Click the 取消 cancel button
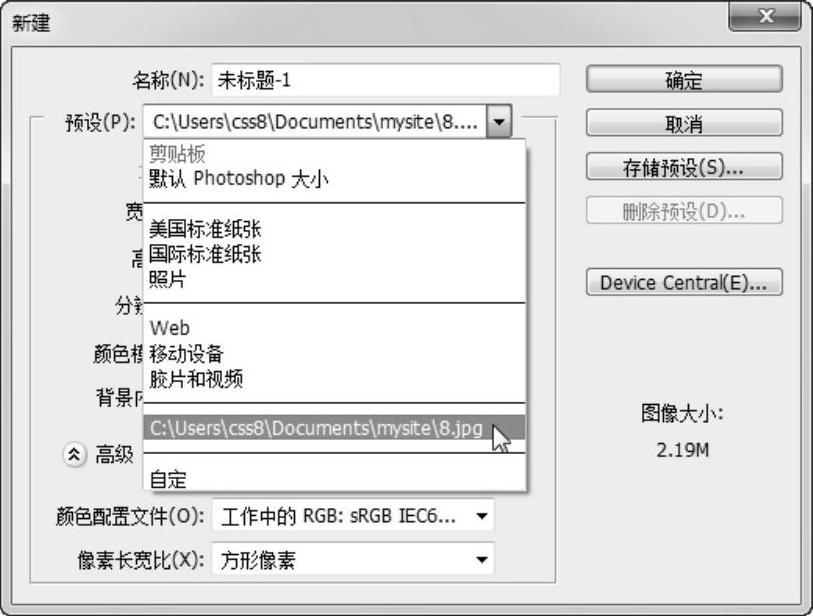Screen dimensions: 813x616 coord(684,123)
